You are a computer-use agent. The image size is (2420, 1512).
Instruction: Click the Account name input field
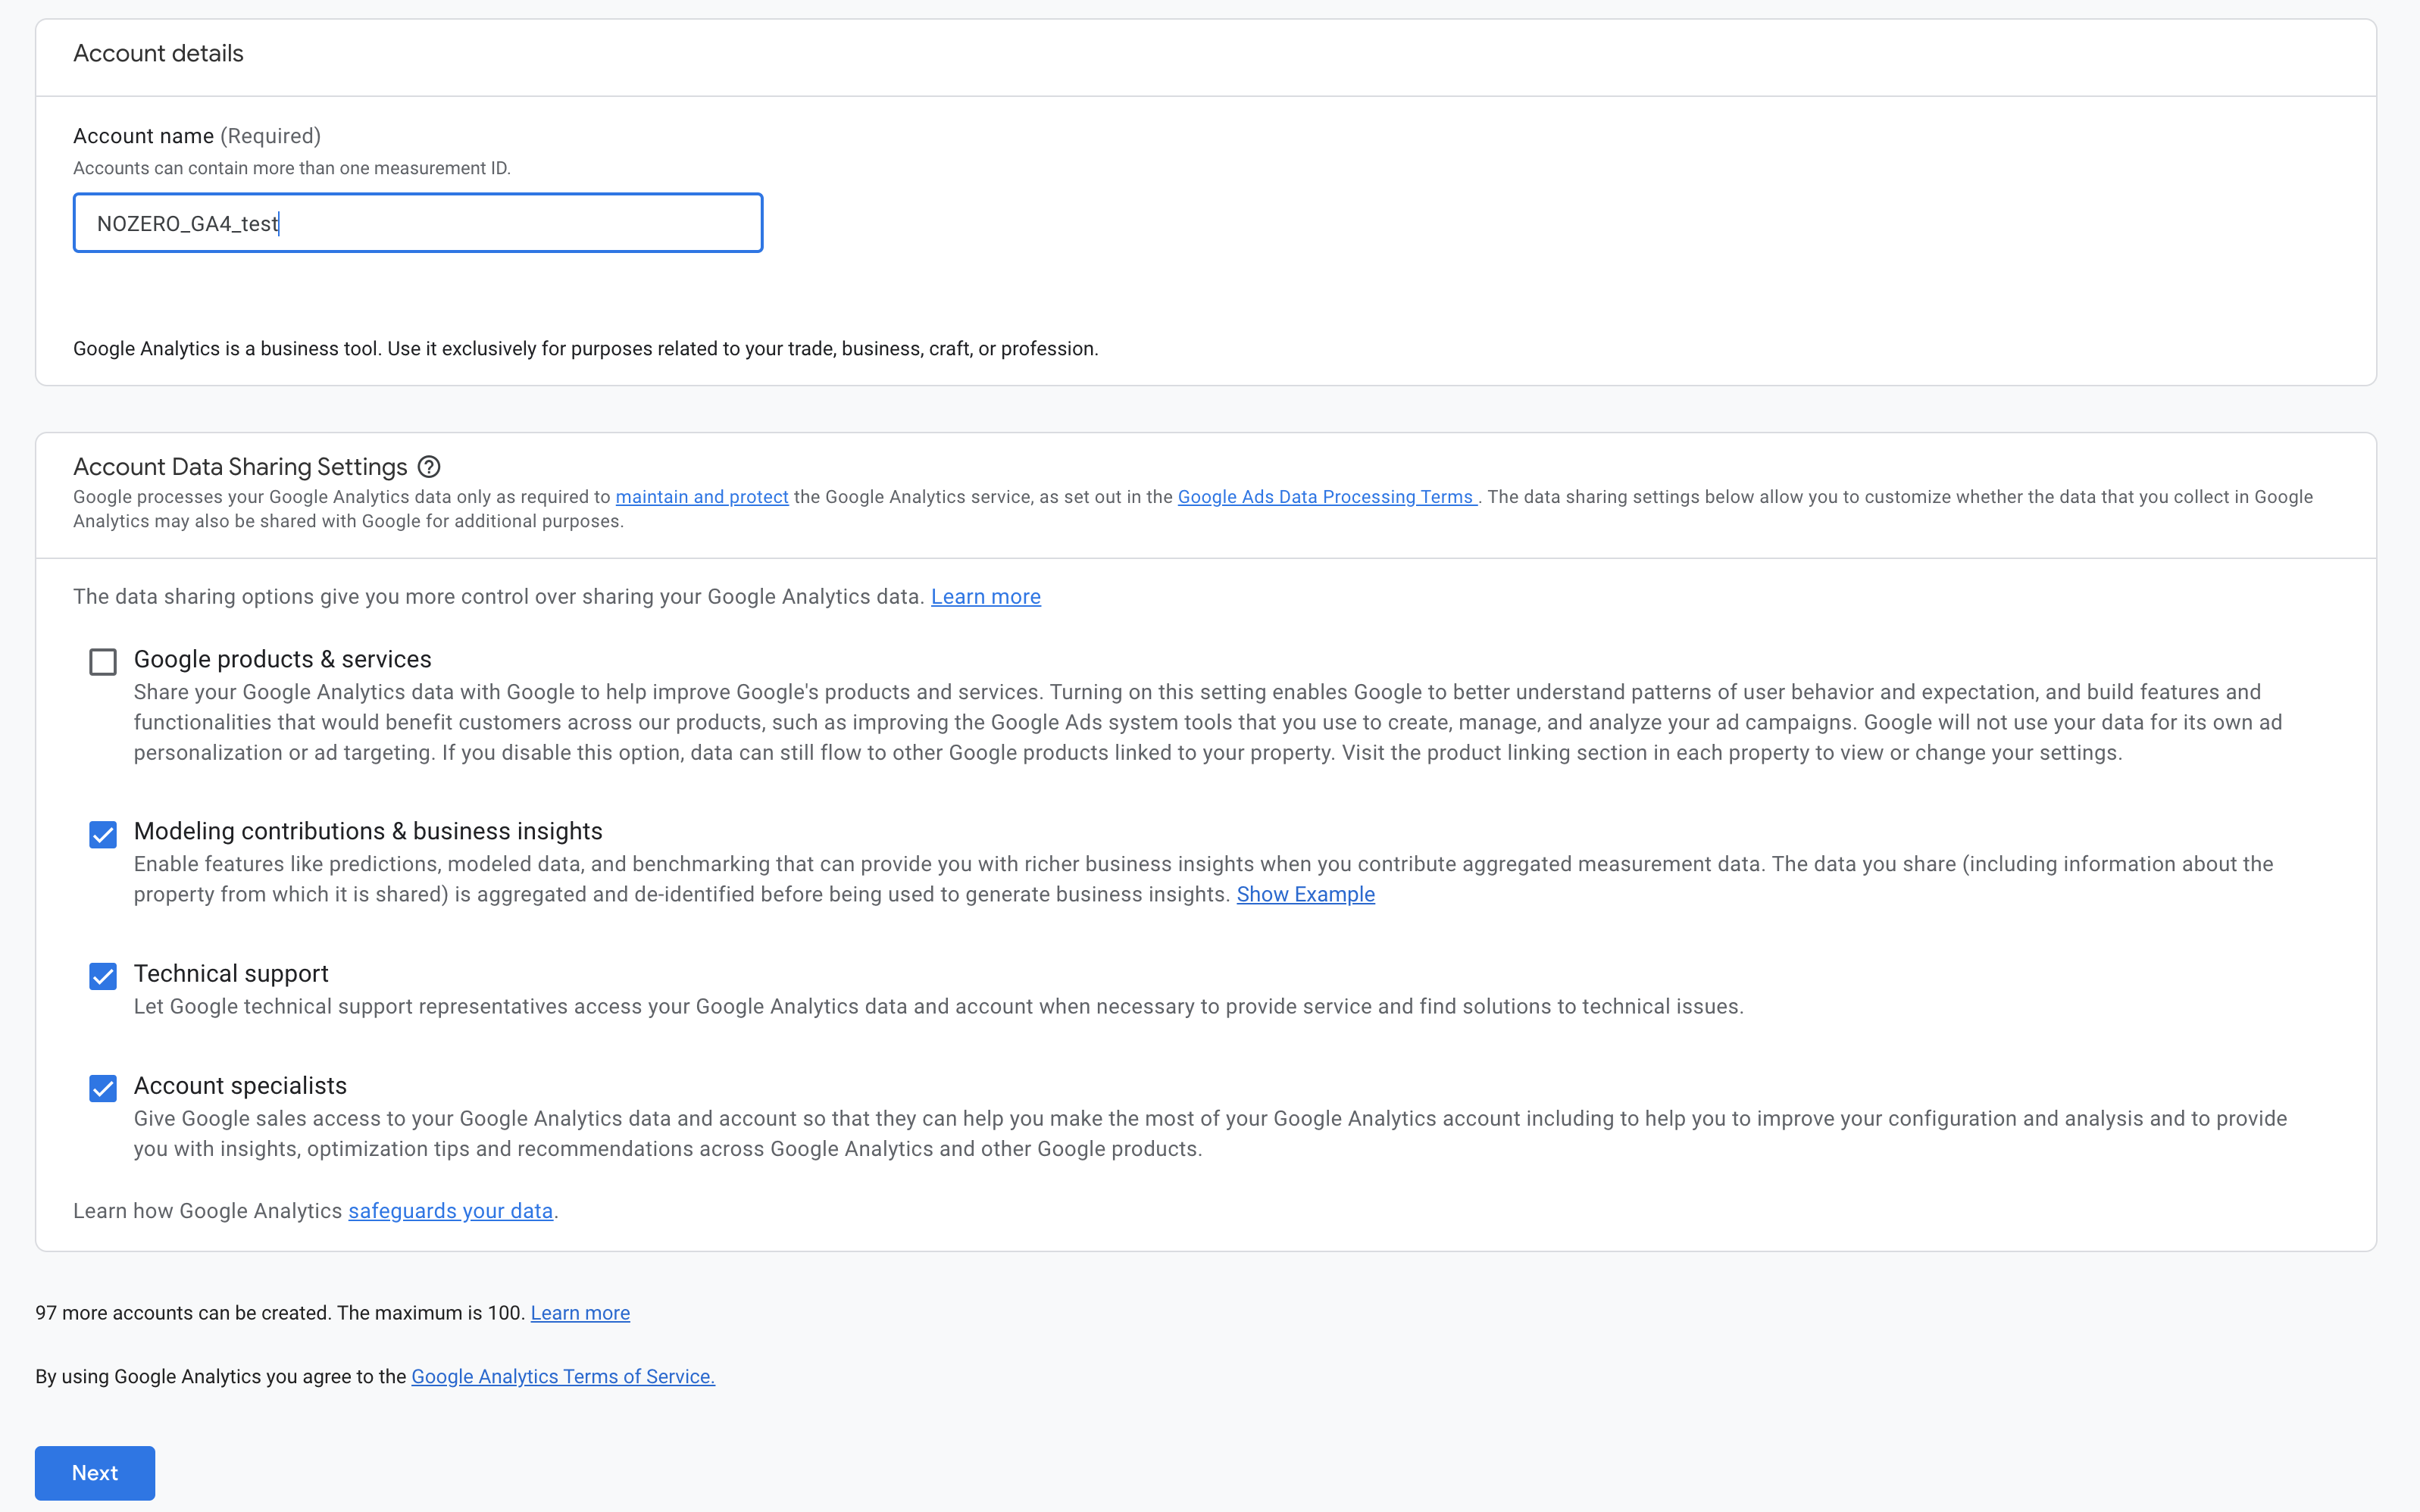pyautogui.click(x=418, y=223)
